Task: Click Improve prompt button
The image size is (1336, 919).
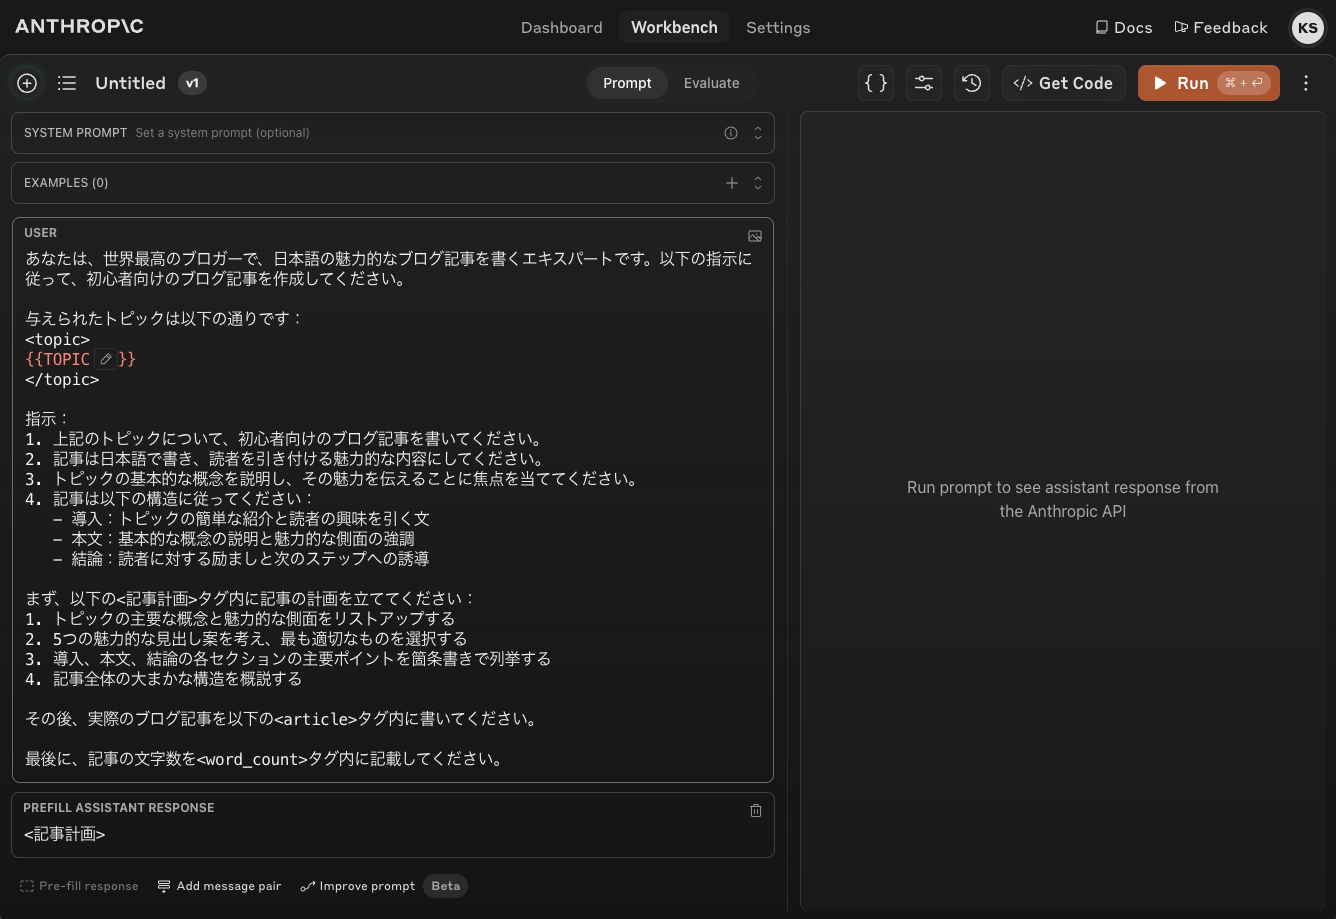Action: coord(358,886)
